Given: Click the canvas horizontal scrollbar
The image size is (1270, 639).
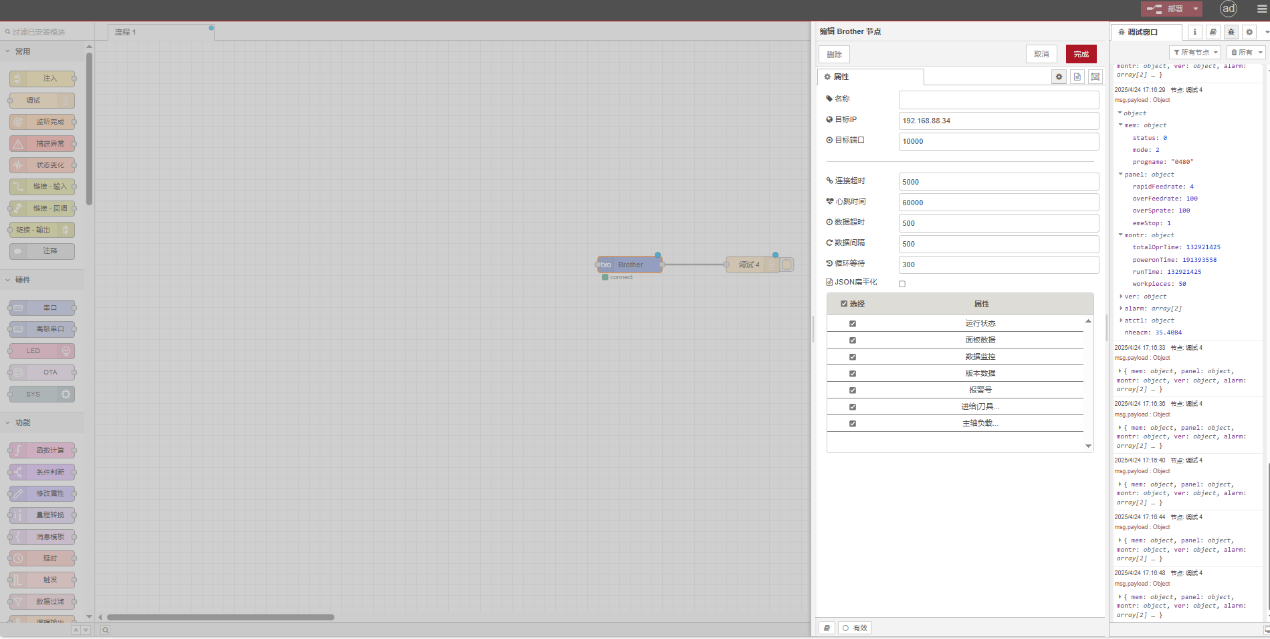Looking at the screenshot, I should pos(220,617).
